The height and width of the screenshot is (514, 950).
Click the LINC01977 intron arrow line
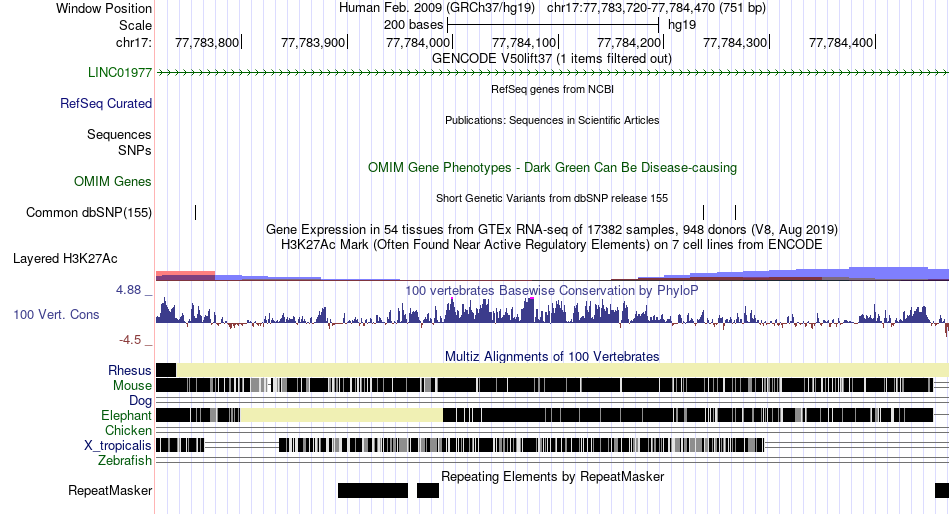(553, 73)
